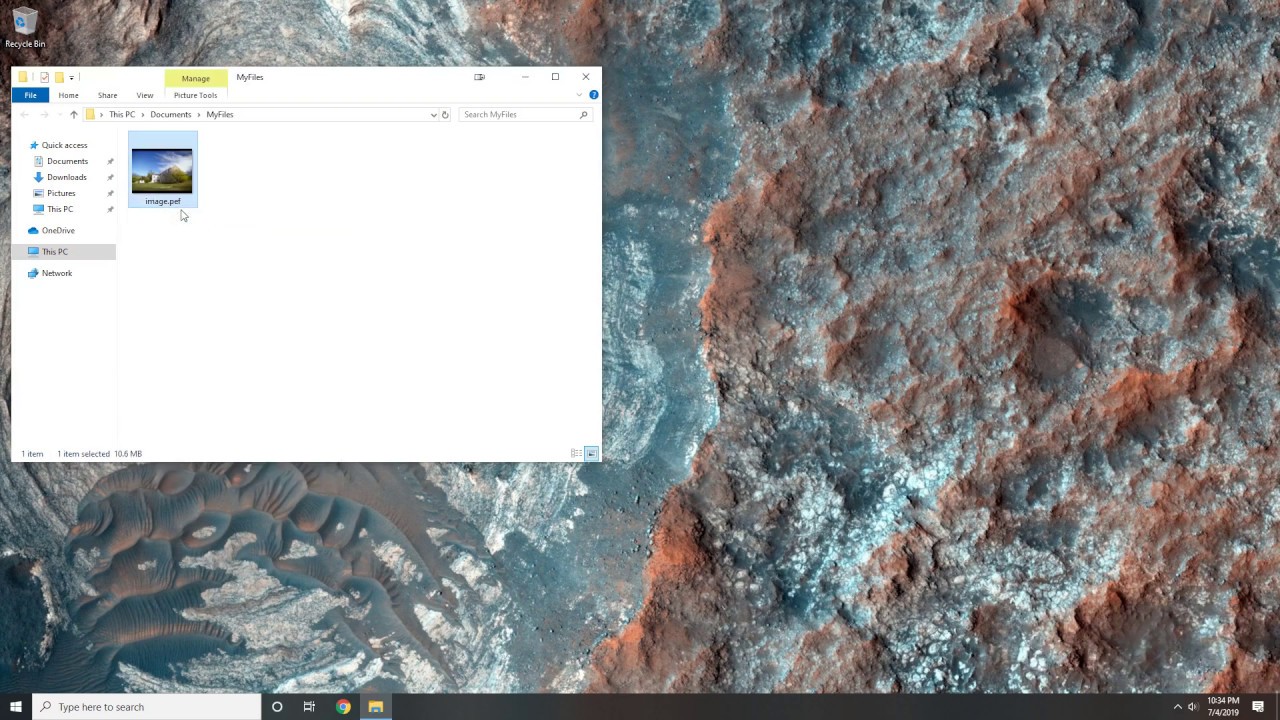Minimize the MyFiles Explorer window
The image size is (1280, 720).
(525, 77)
